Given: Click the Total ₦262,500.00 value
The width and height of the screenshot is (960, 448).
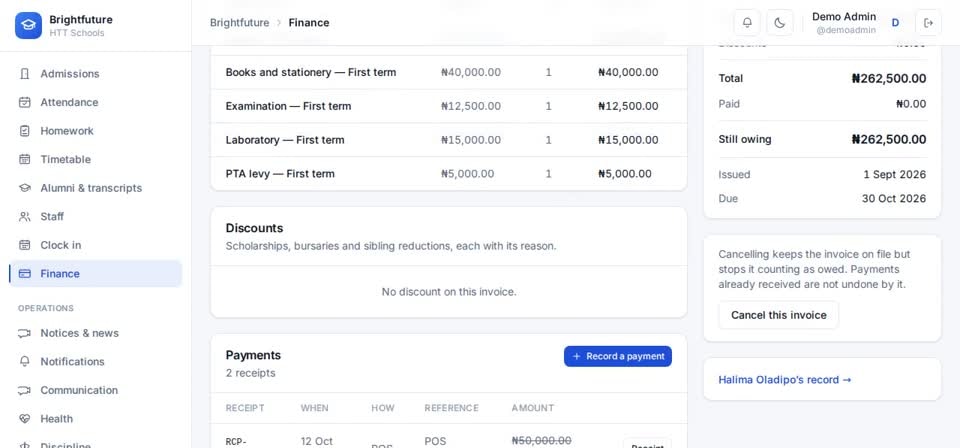Looking at the screenshot, I should point(888,78).
